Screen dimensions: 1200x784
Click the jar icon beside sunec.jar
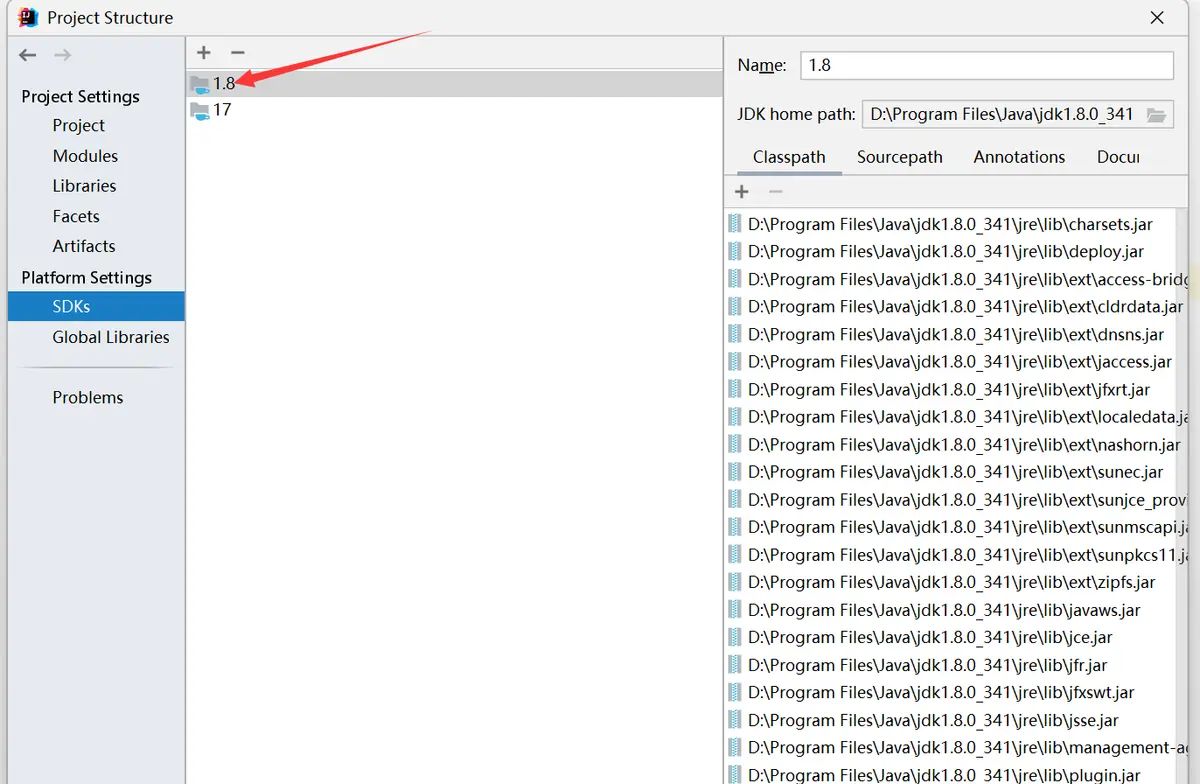(735, 472)
